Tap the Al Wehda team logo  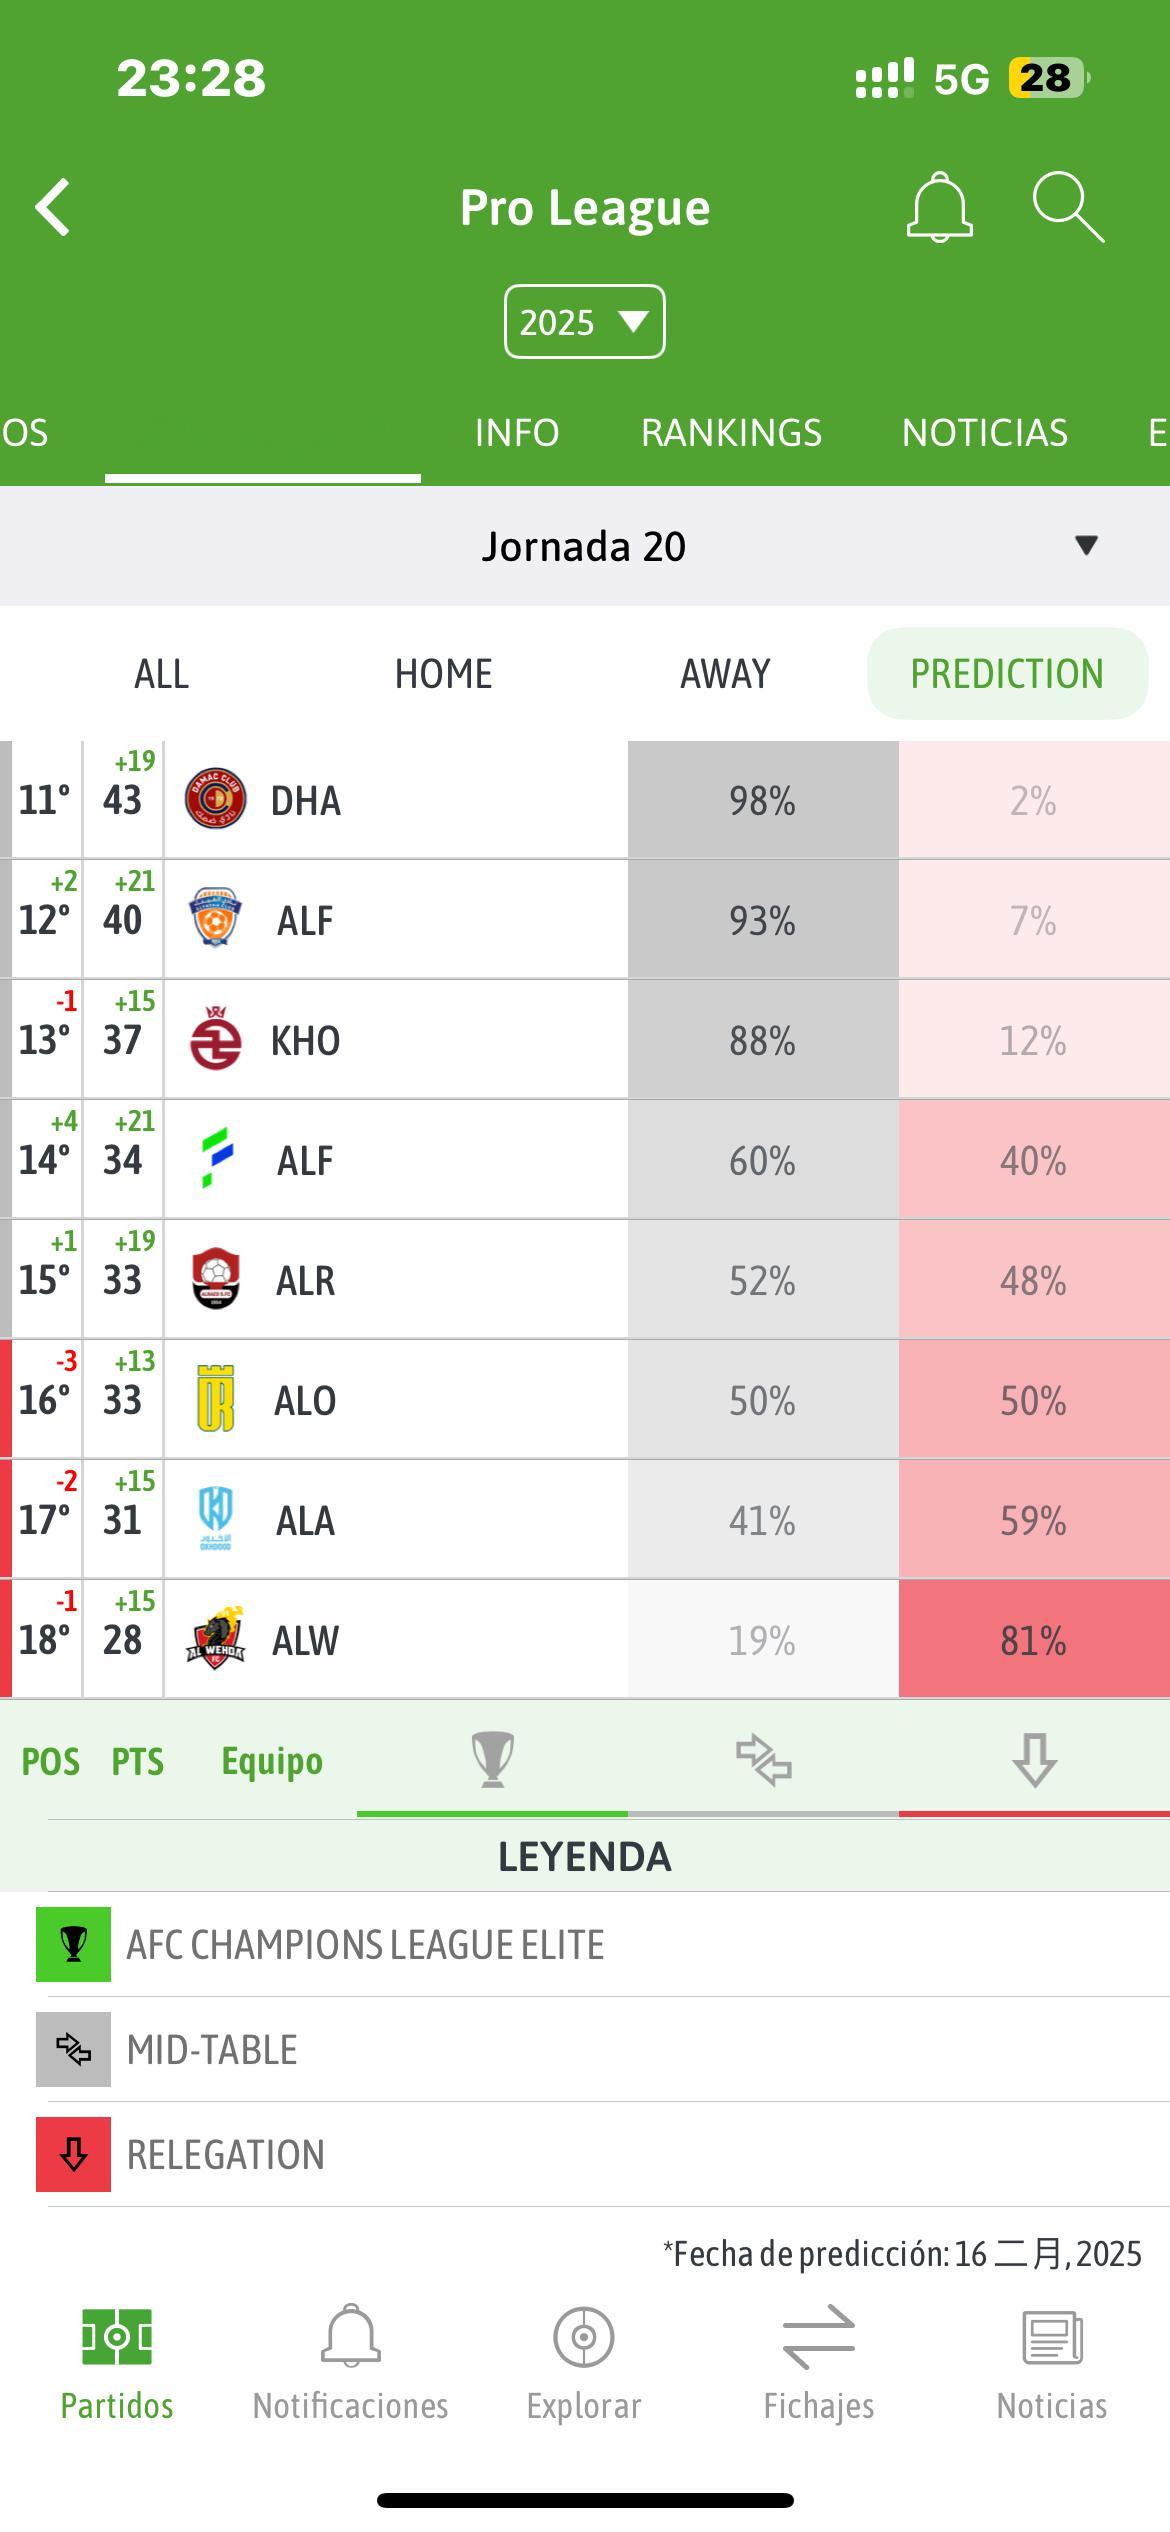click(215, 1639)
